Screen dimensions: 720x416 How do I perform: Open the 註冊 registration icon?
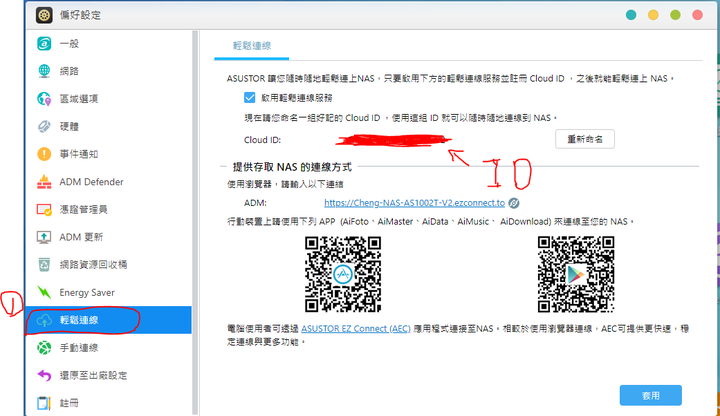point(44,403)
